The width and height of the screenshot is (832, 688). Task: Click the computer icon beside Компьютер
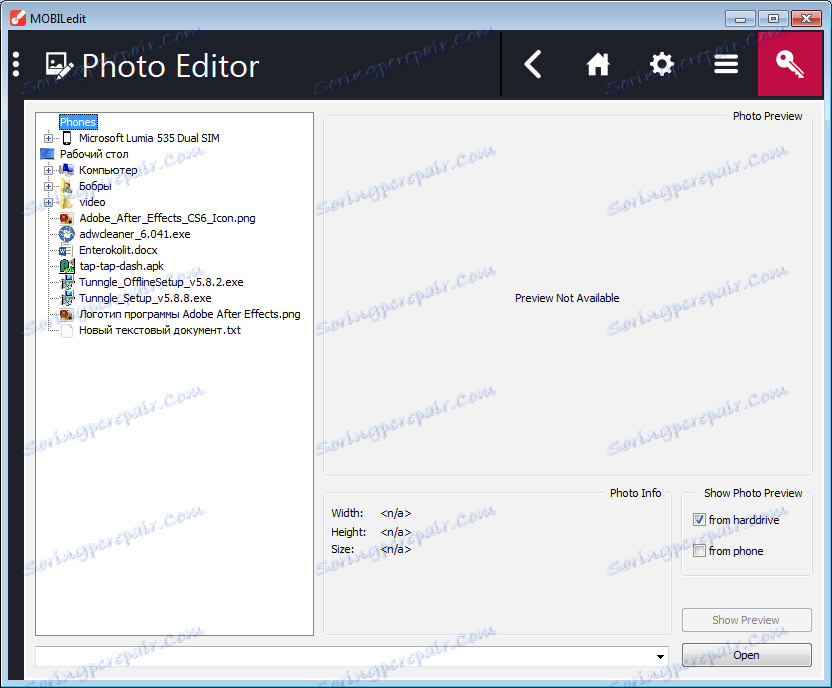tap(66, 170)
